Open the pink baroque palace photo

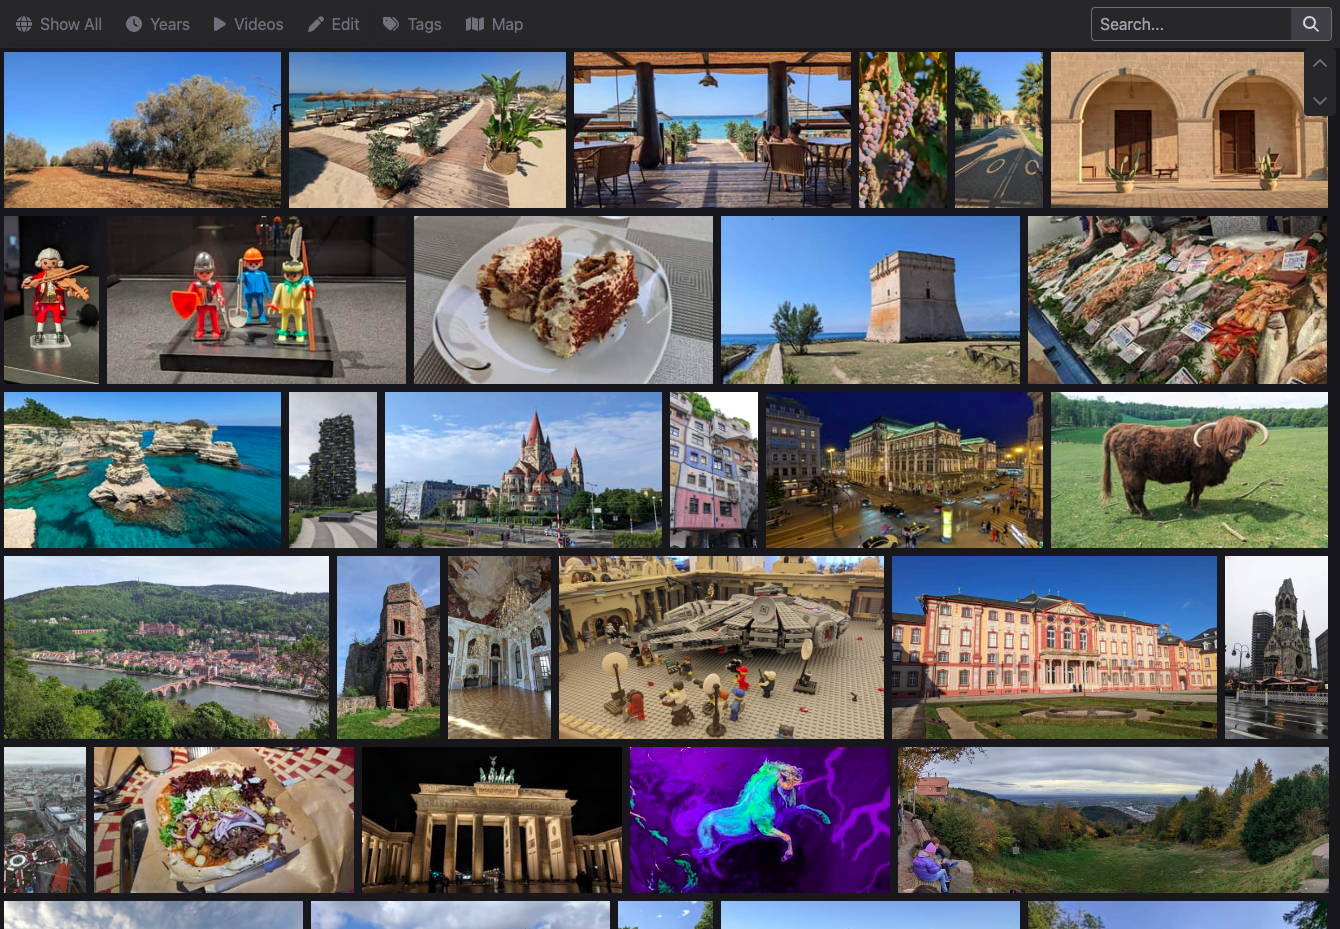(x=1054, y=647)
